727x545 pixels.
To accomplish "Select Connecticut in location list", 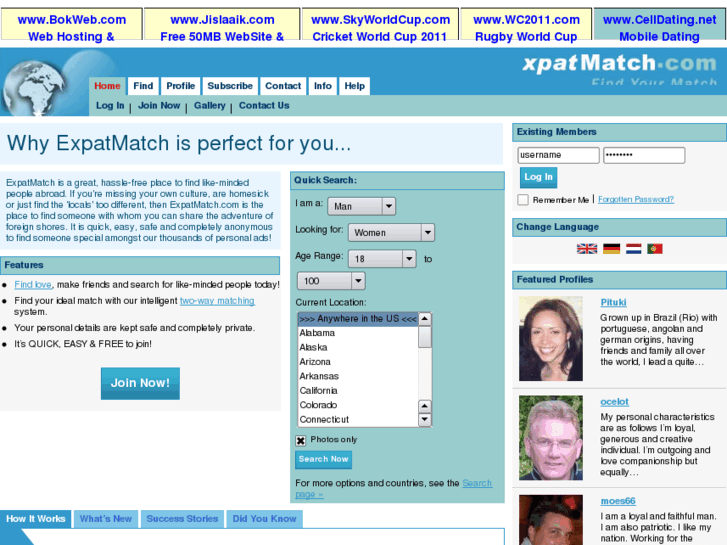I will [x=358, y=419].
